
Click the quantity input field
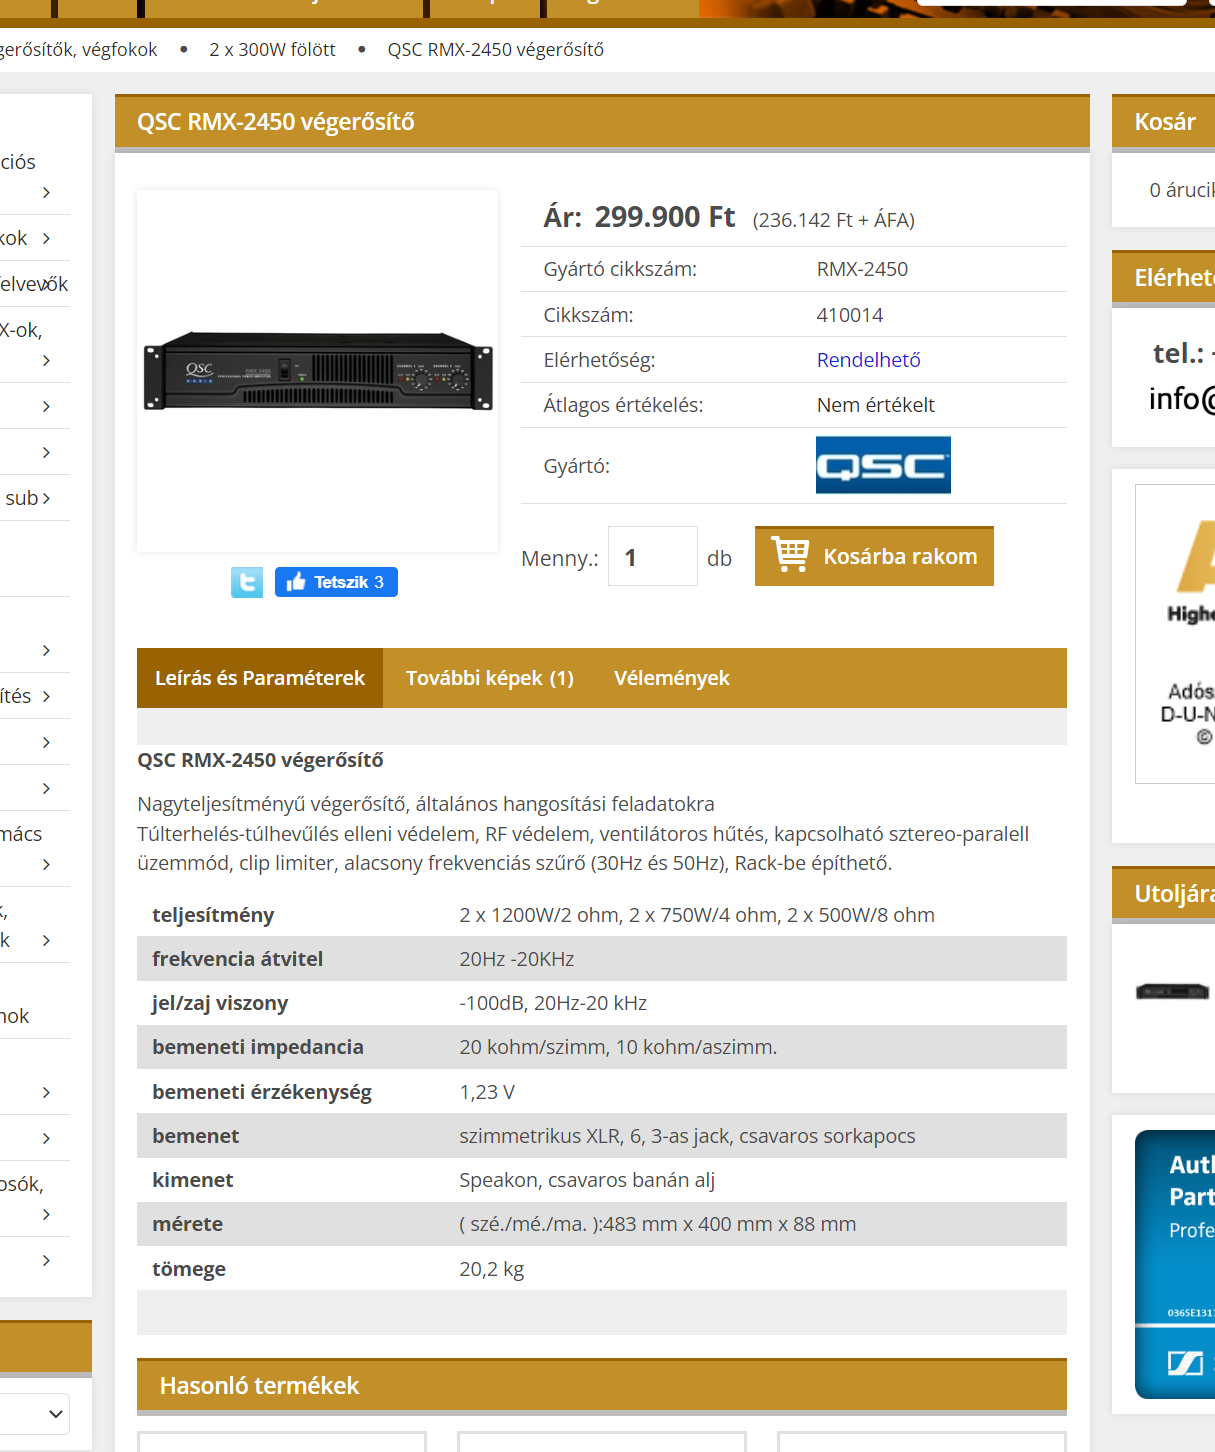click(x=652, y=557)
